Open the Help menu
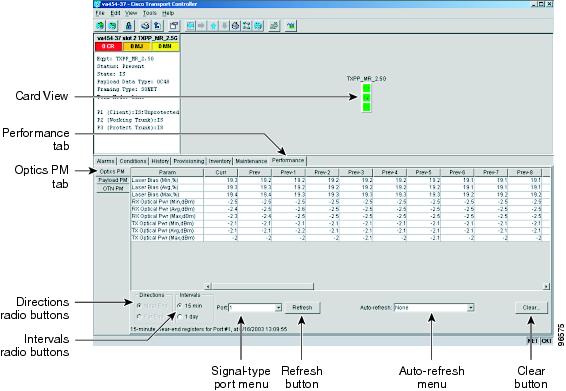Image resolution: width=566 pixels, height=391 pixels. (168, 13)
